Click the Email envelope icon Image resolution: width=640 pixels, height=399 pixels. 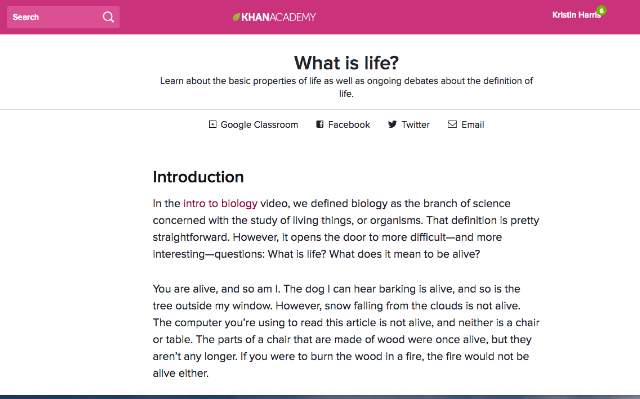(x=452, y=124)
